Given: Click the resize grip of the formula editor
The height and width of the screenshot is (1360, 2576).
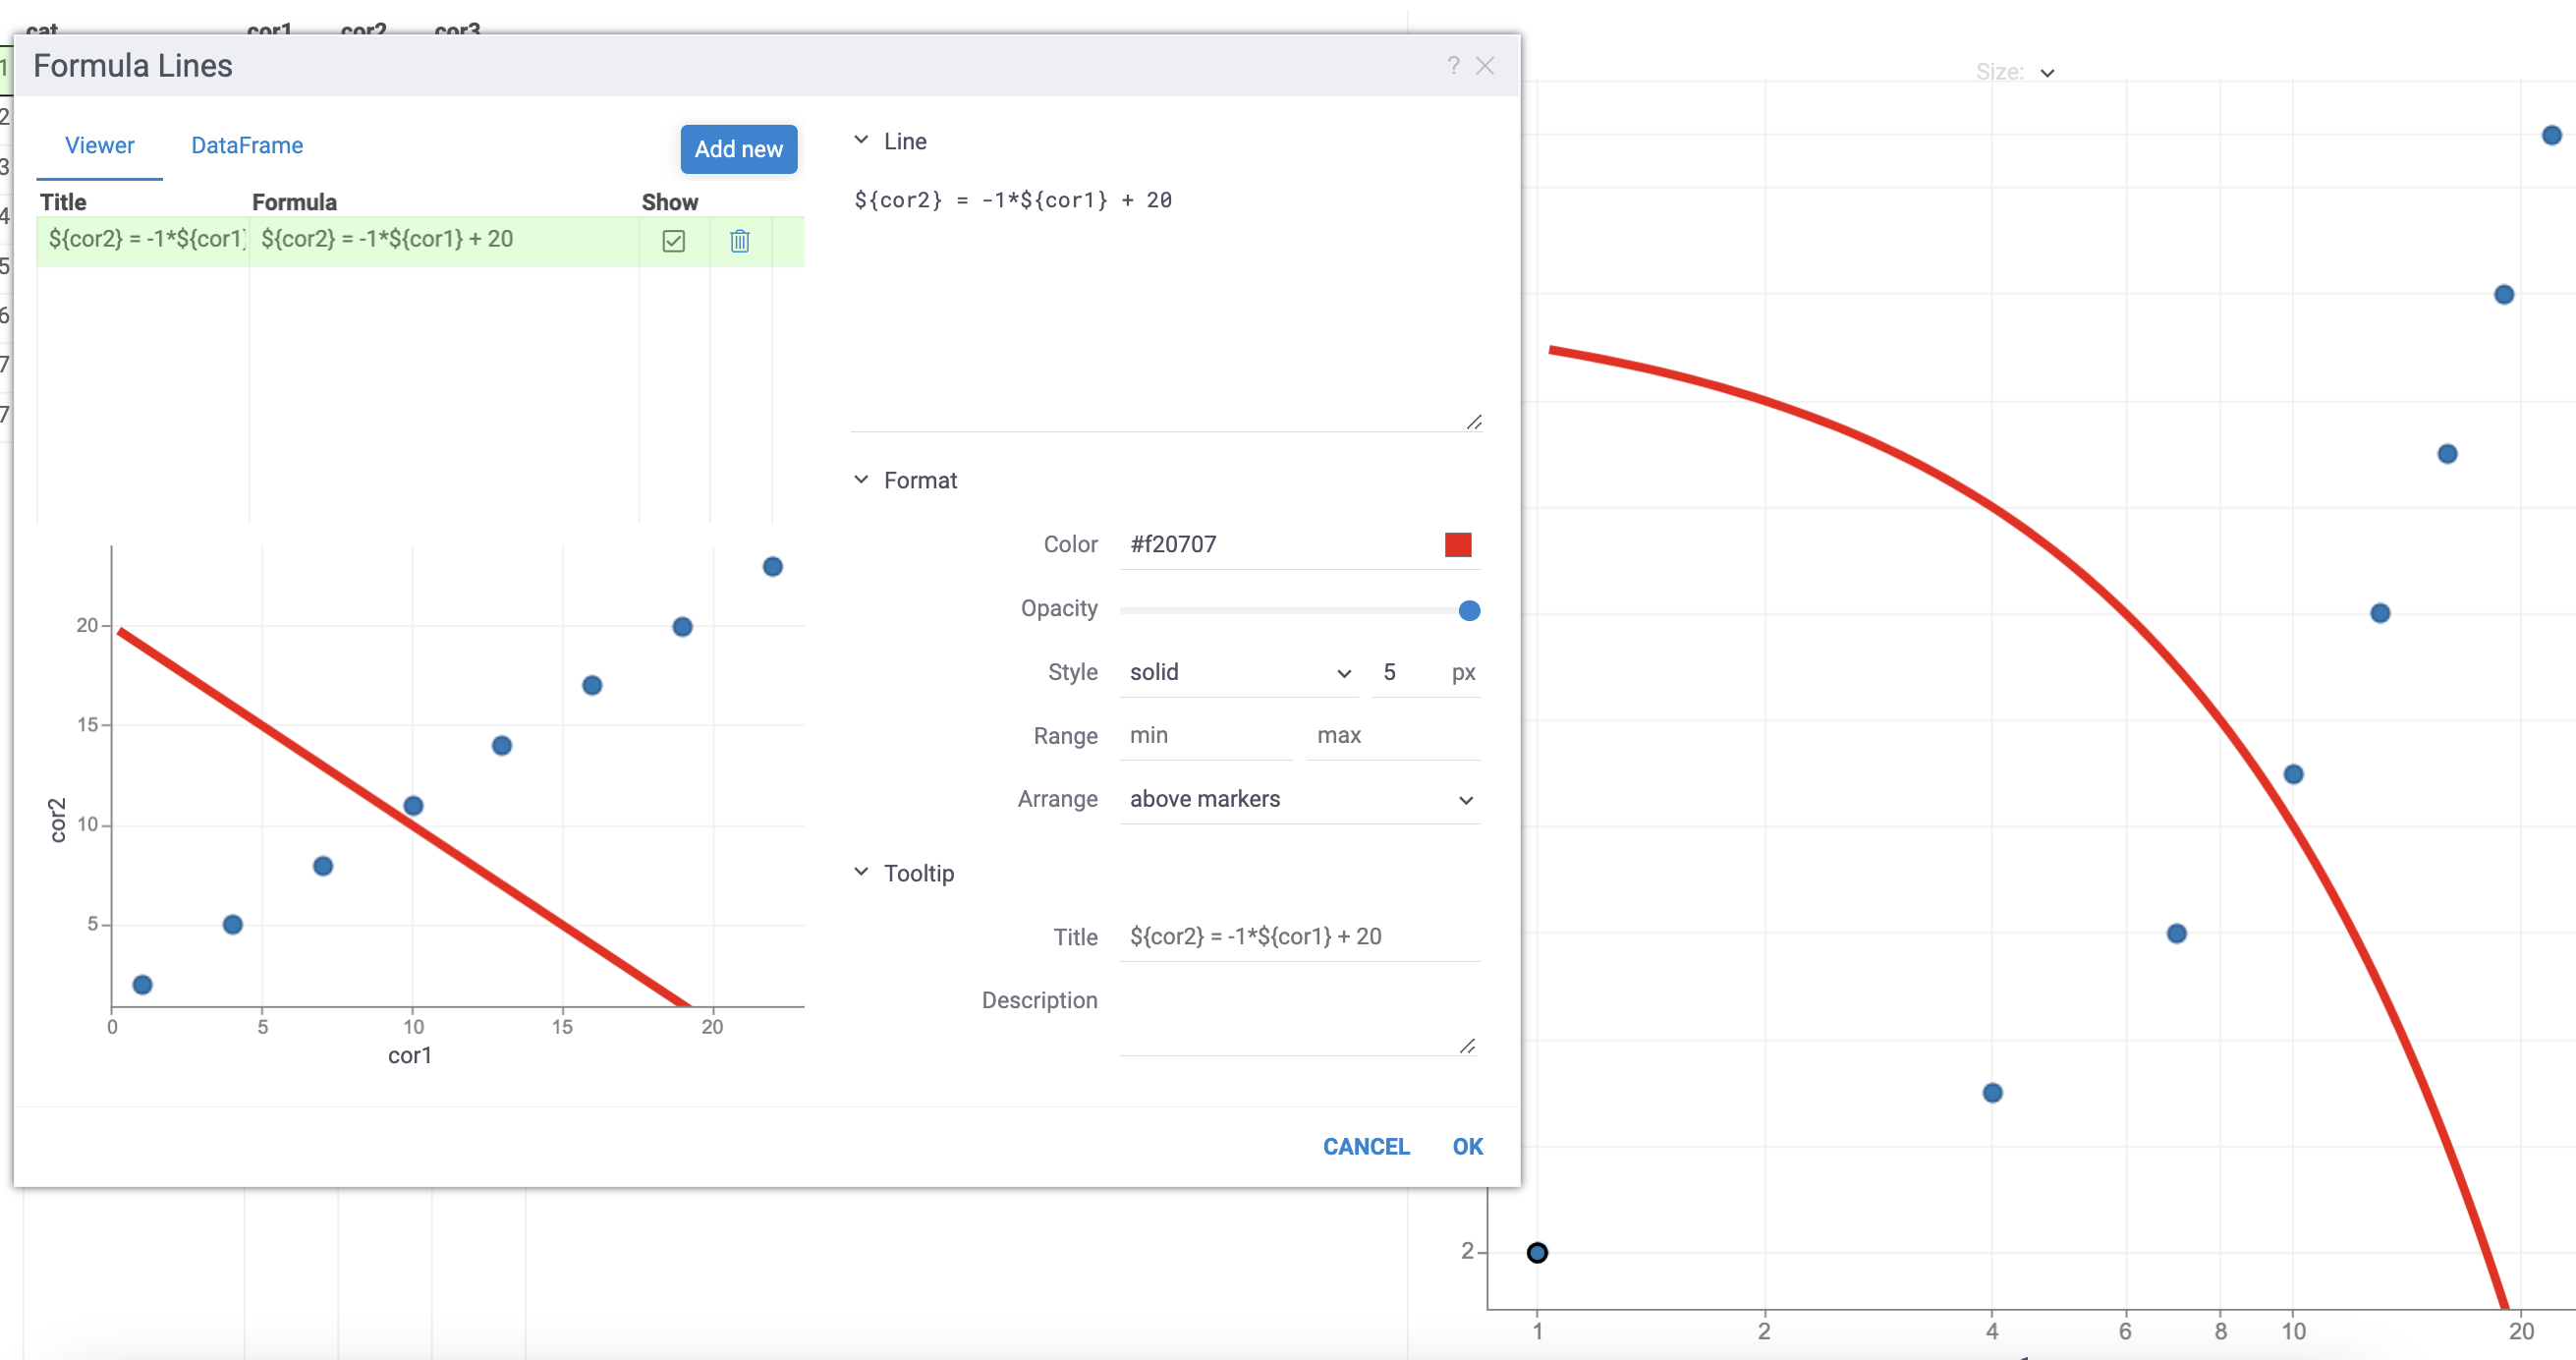Looking at the screenshot, I should point(1474,421).
